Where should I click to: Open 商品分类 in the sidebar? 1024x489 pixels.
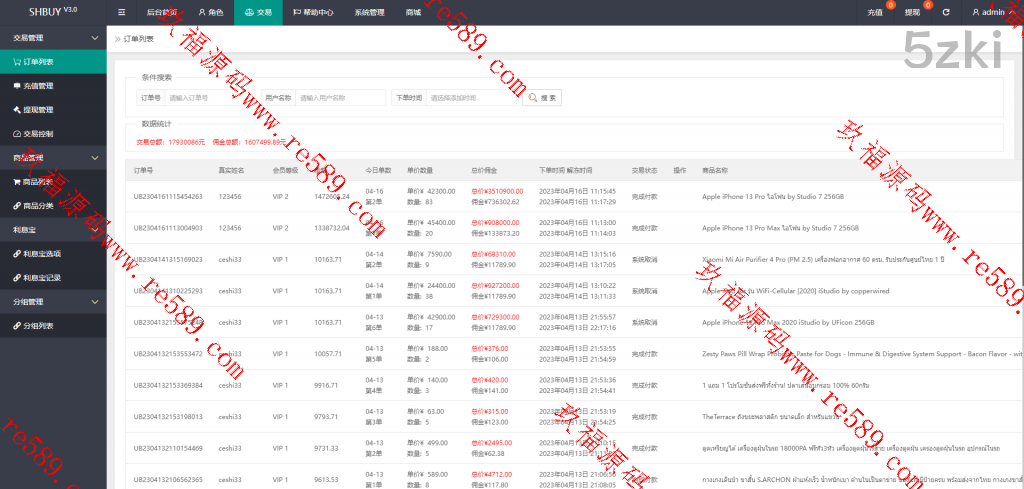(38, 206)
